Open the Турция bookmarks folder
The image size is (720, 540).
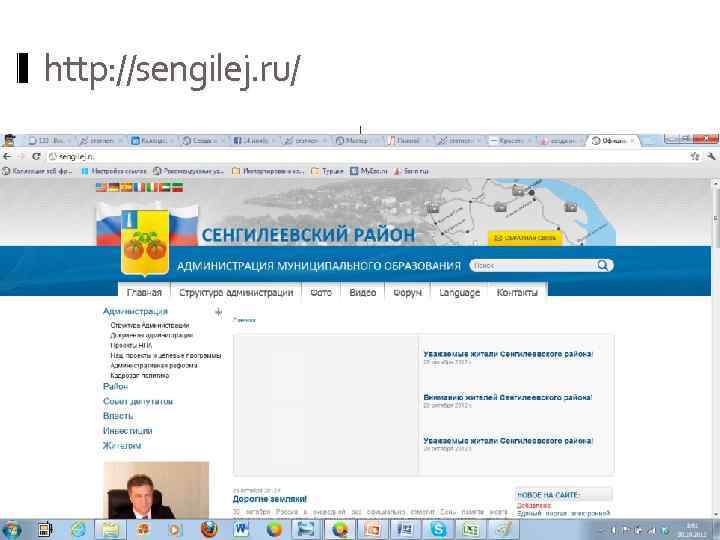pyautogui.click(x=327, y=171)
